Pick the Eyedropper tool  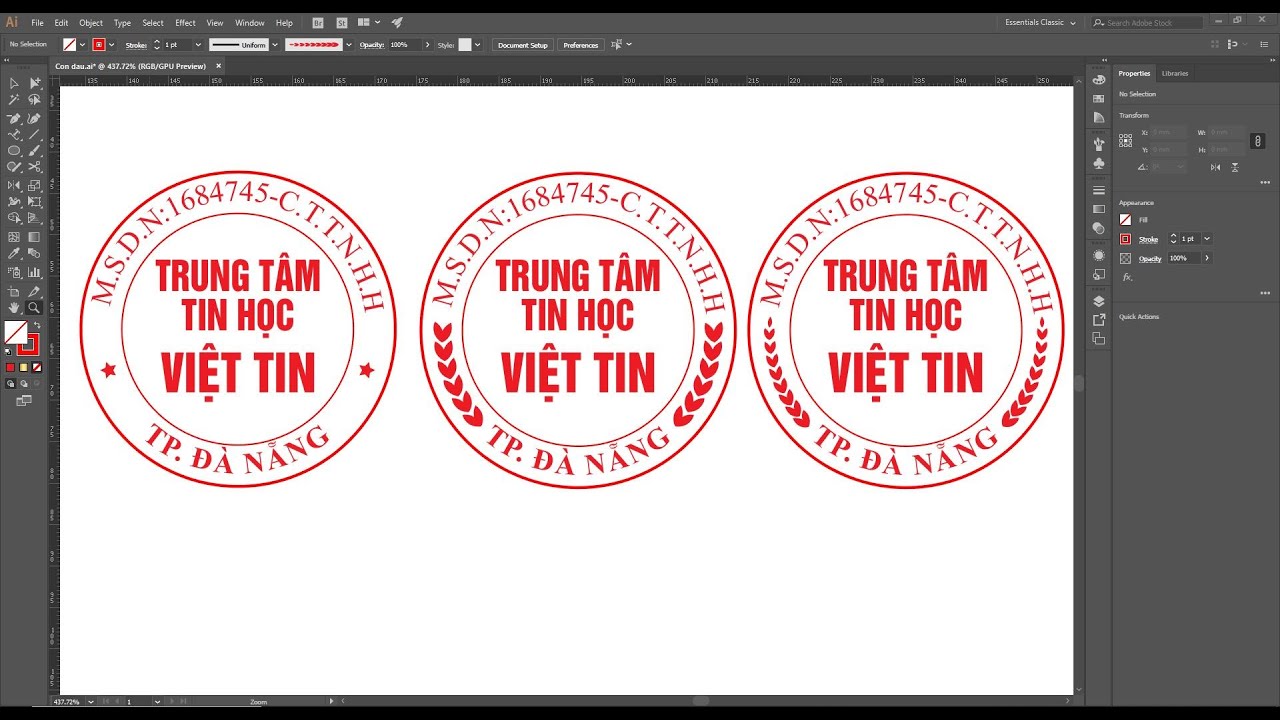(14, 254)
